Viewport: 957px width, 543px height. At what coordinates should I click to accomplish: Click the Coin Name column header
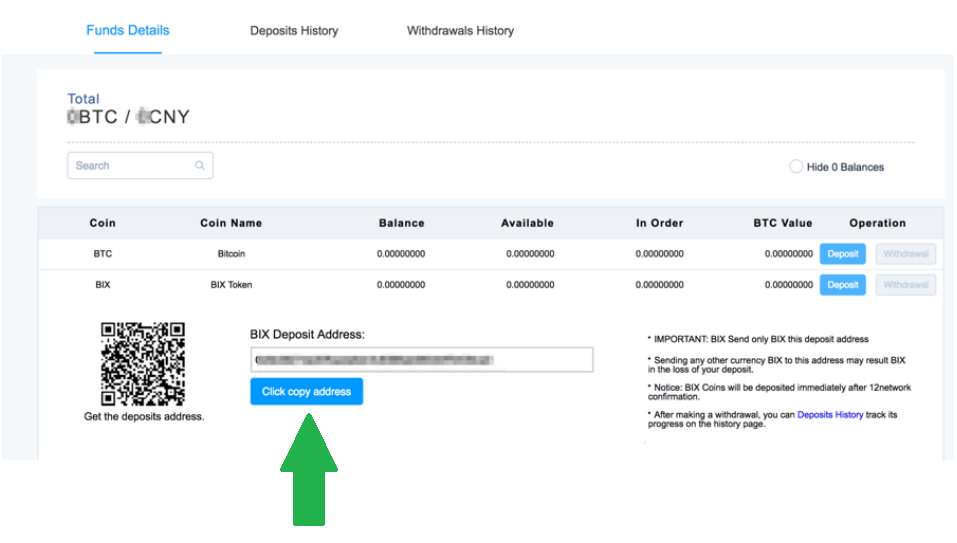[x=231, y=223]
